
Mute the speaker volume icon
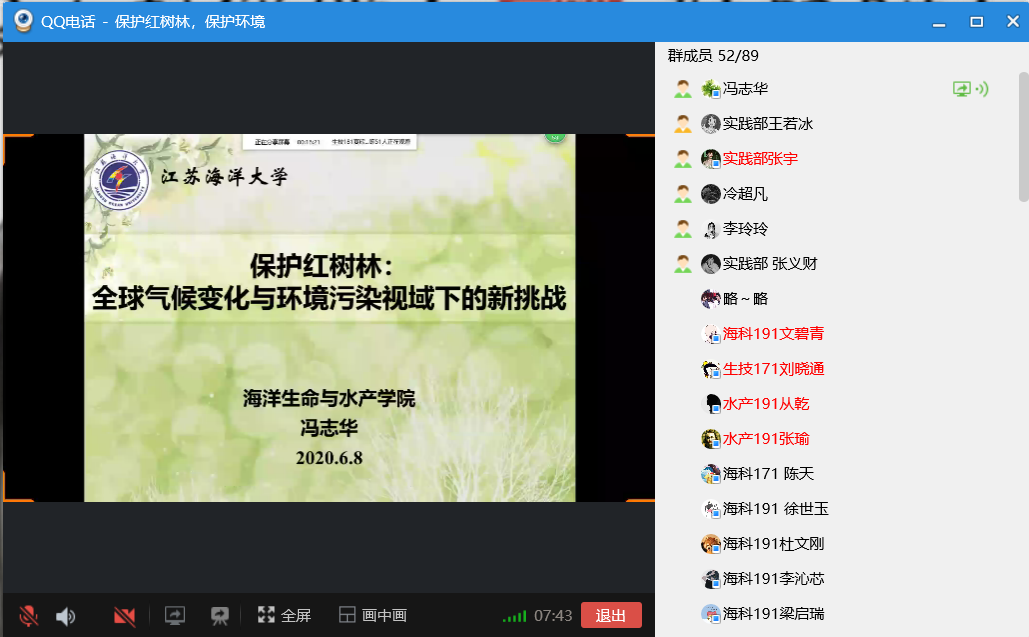[x=66, y=616]
